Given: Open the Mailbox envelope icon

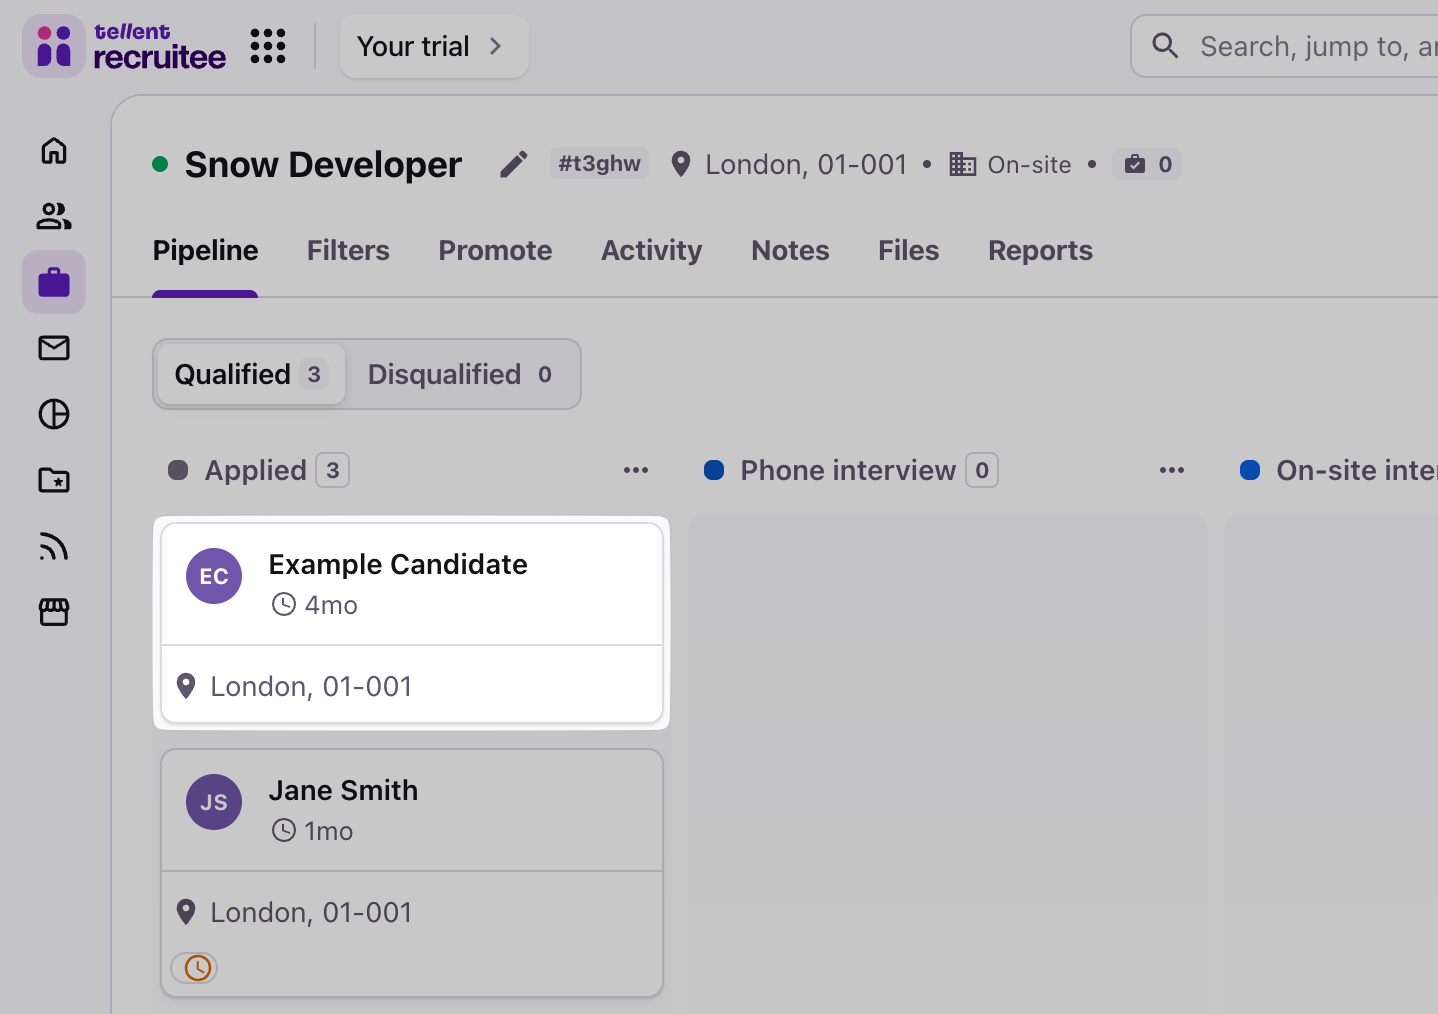Looking at the screenshot, I should (x=54, y=348).
